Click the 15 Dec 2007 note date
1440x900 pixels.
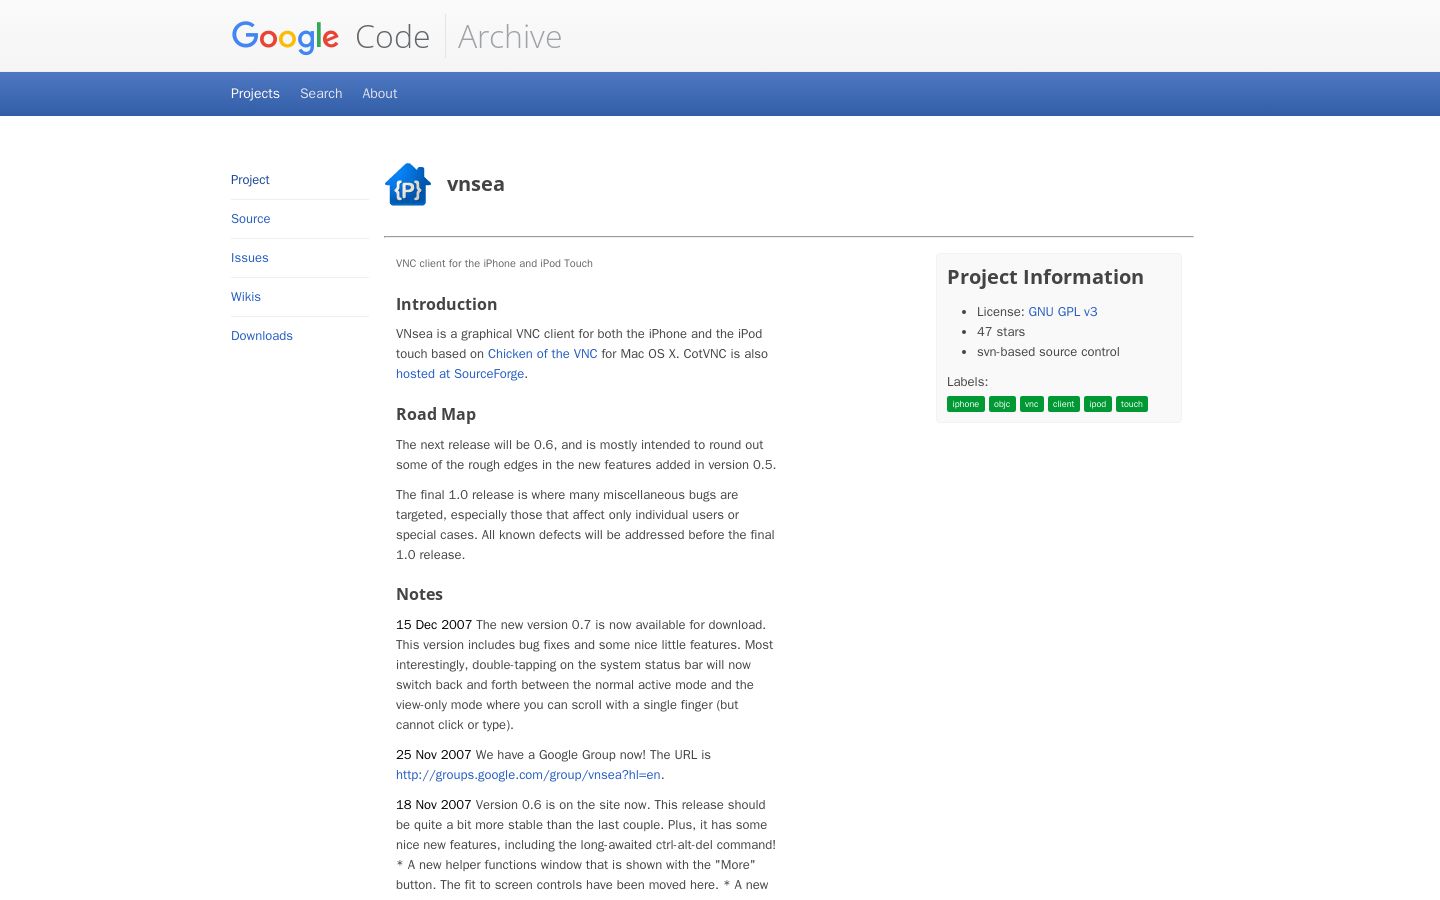pyautogui.click(x=434, y=625)
